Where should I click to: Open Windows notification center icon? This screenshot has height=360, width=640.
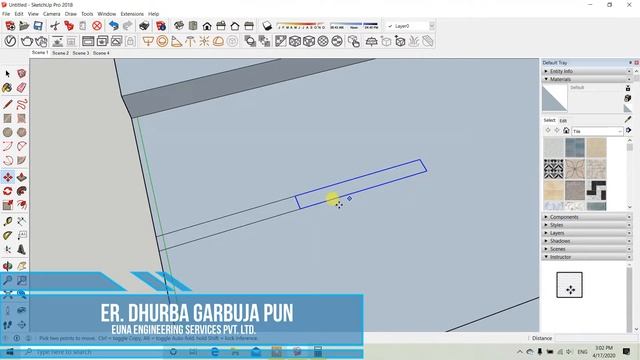(627, 351)
